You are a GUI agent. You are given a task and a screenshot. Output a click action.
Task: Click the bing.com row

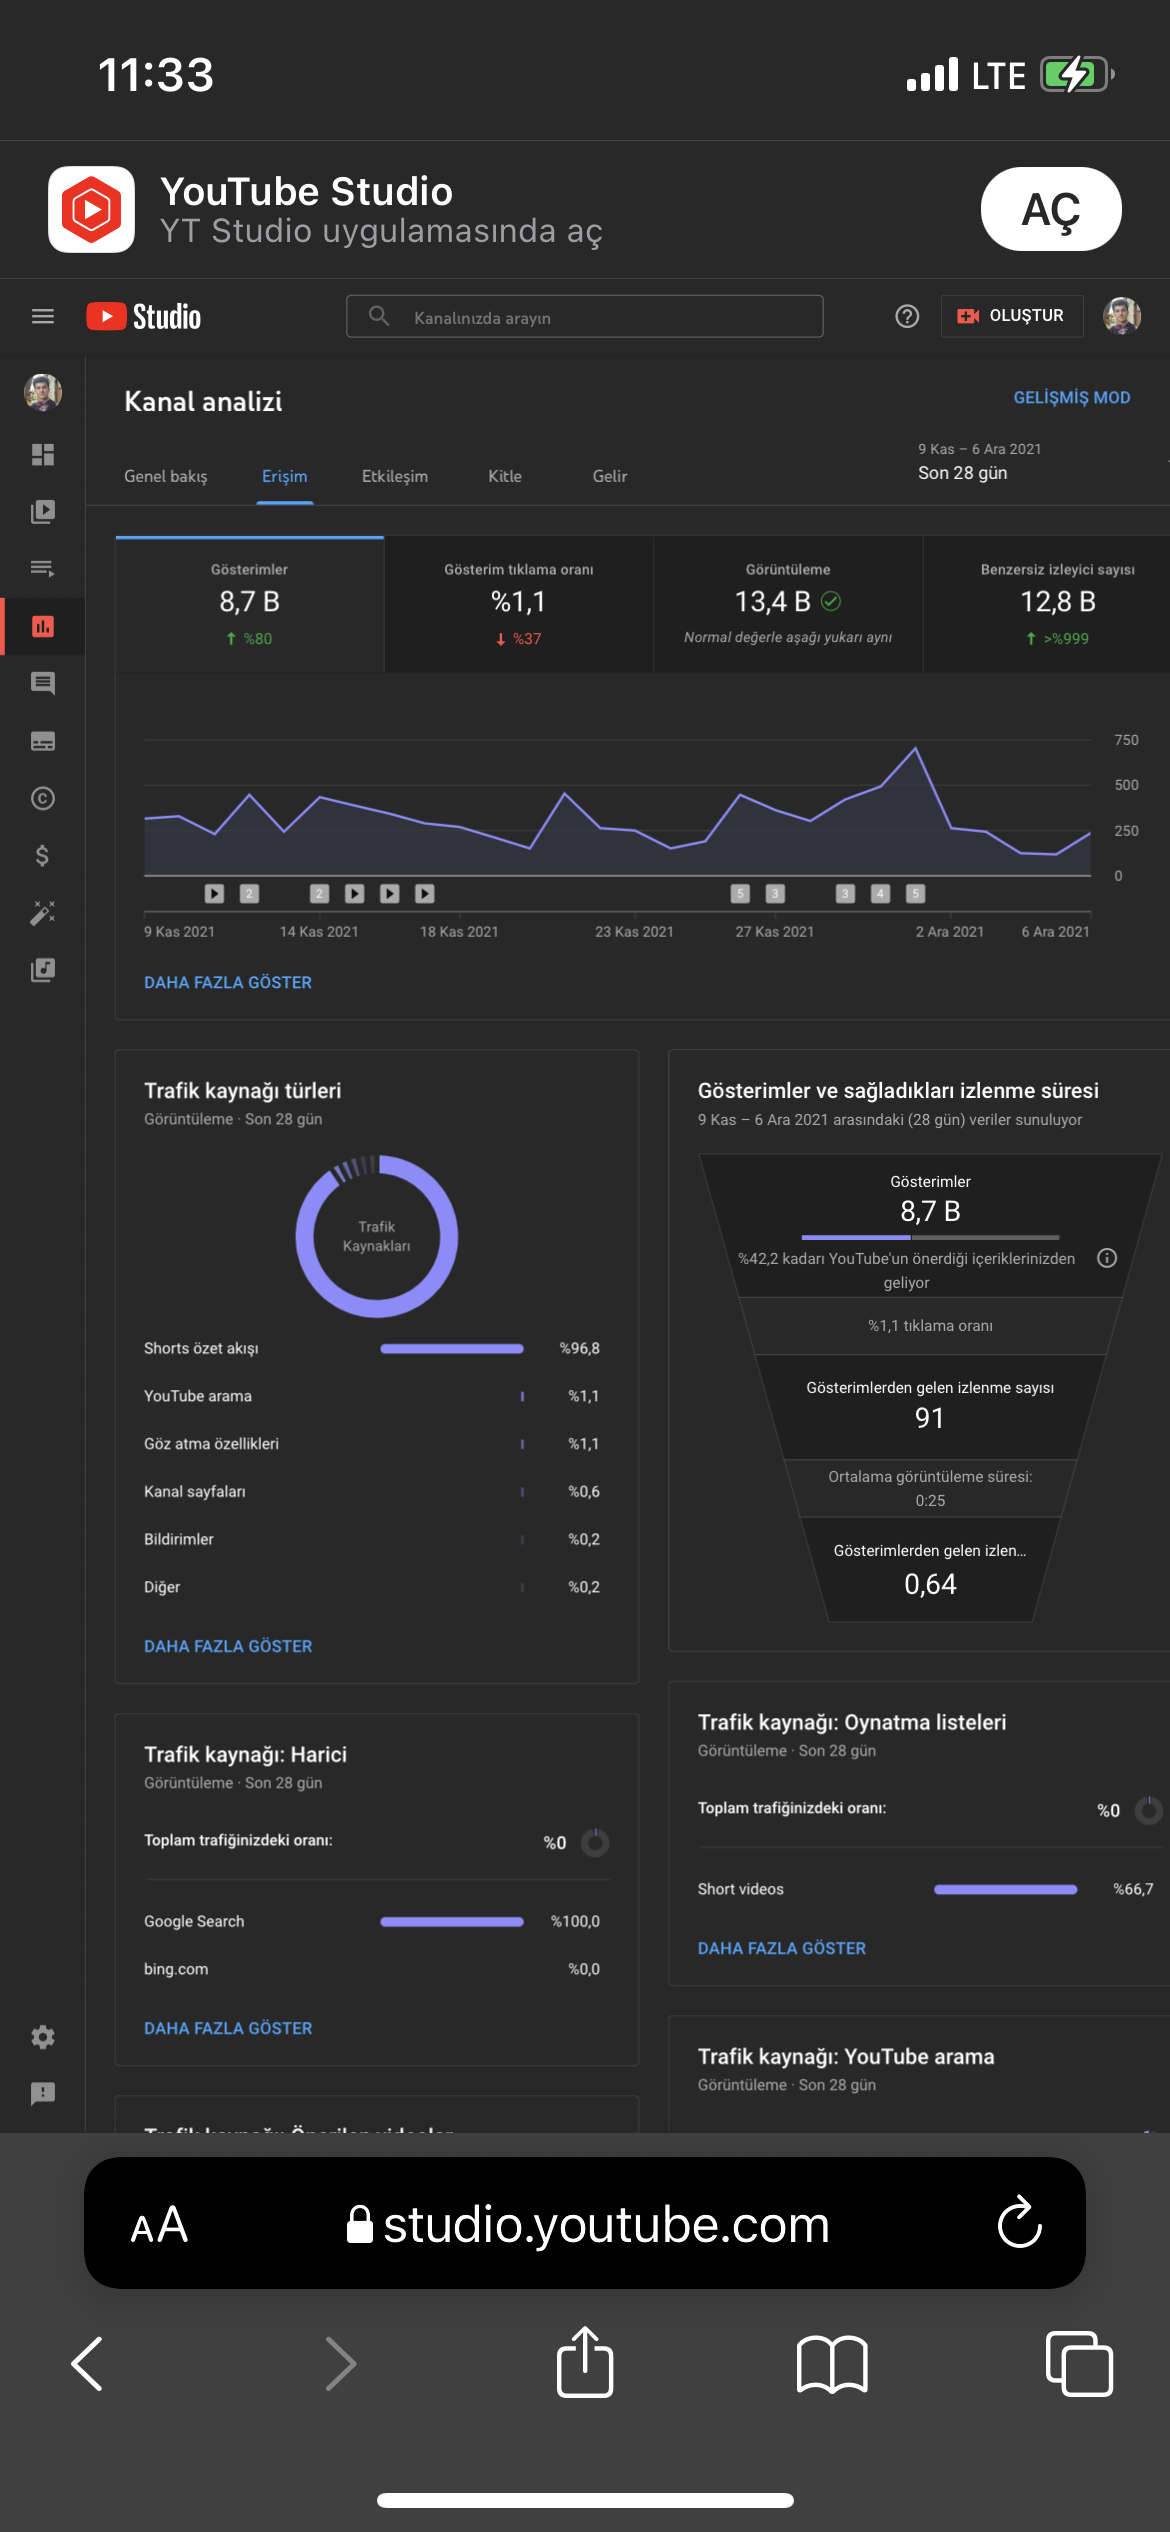[x=372, y=1969]
